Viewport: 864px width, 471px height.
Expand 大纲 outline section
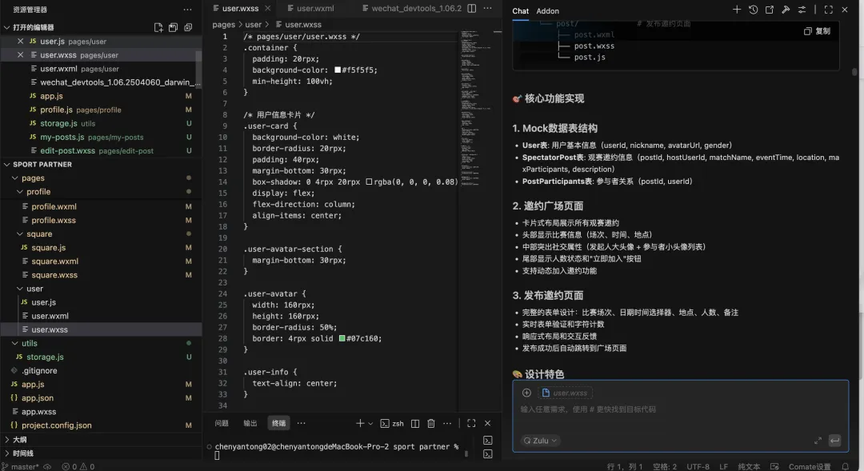pos(15,440)
